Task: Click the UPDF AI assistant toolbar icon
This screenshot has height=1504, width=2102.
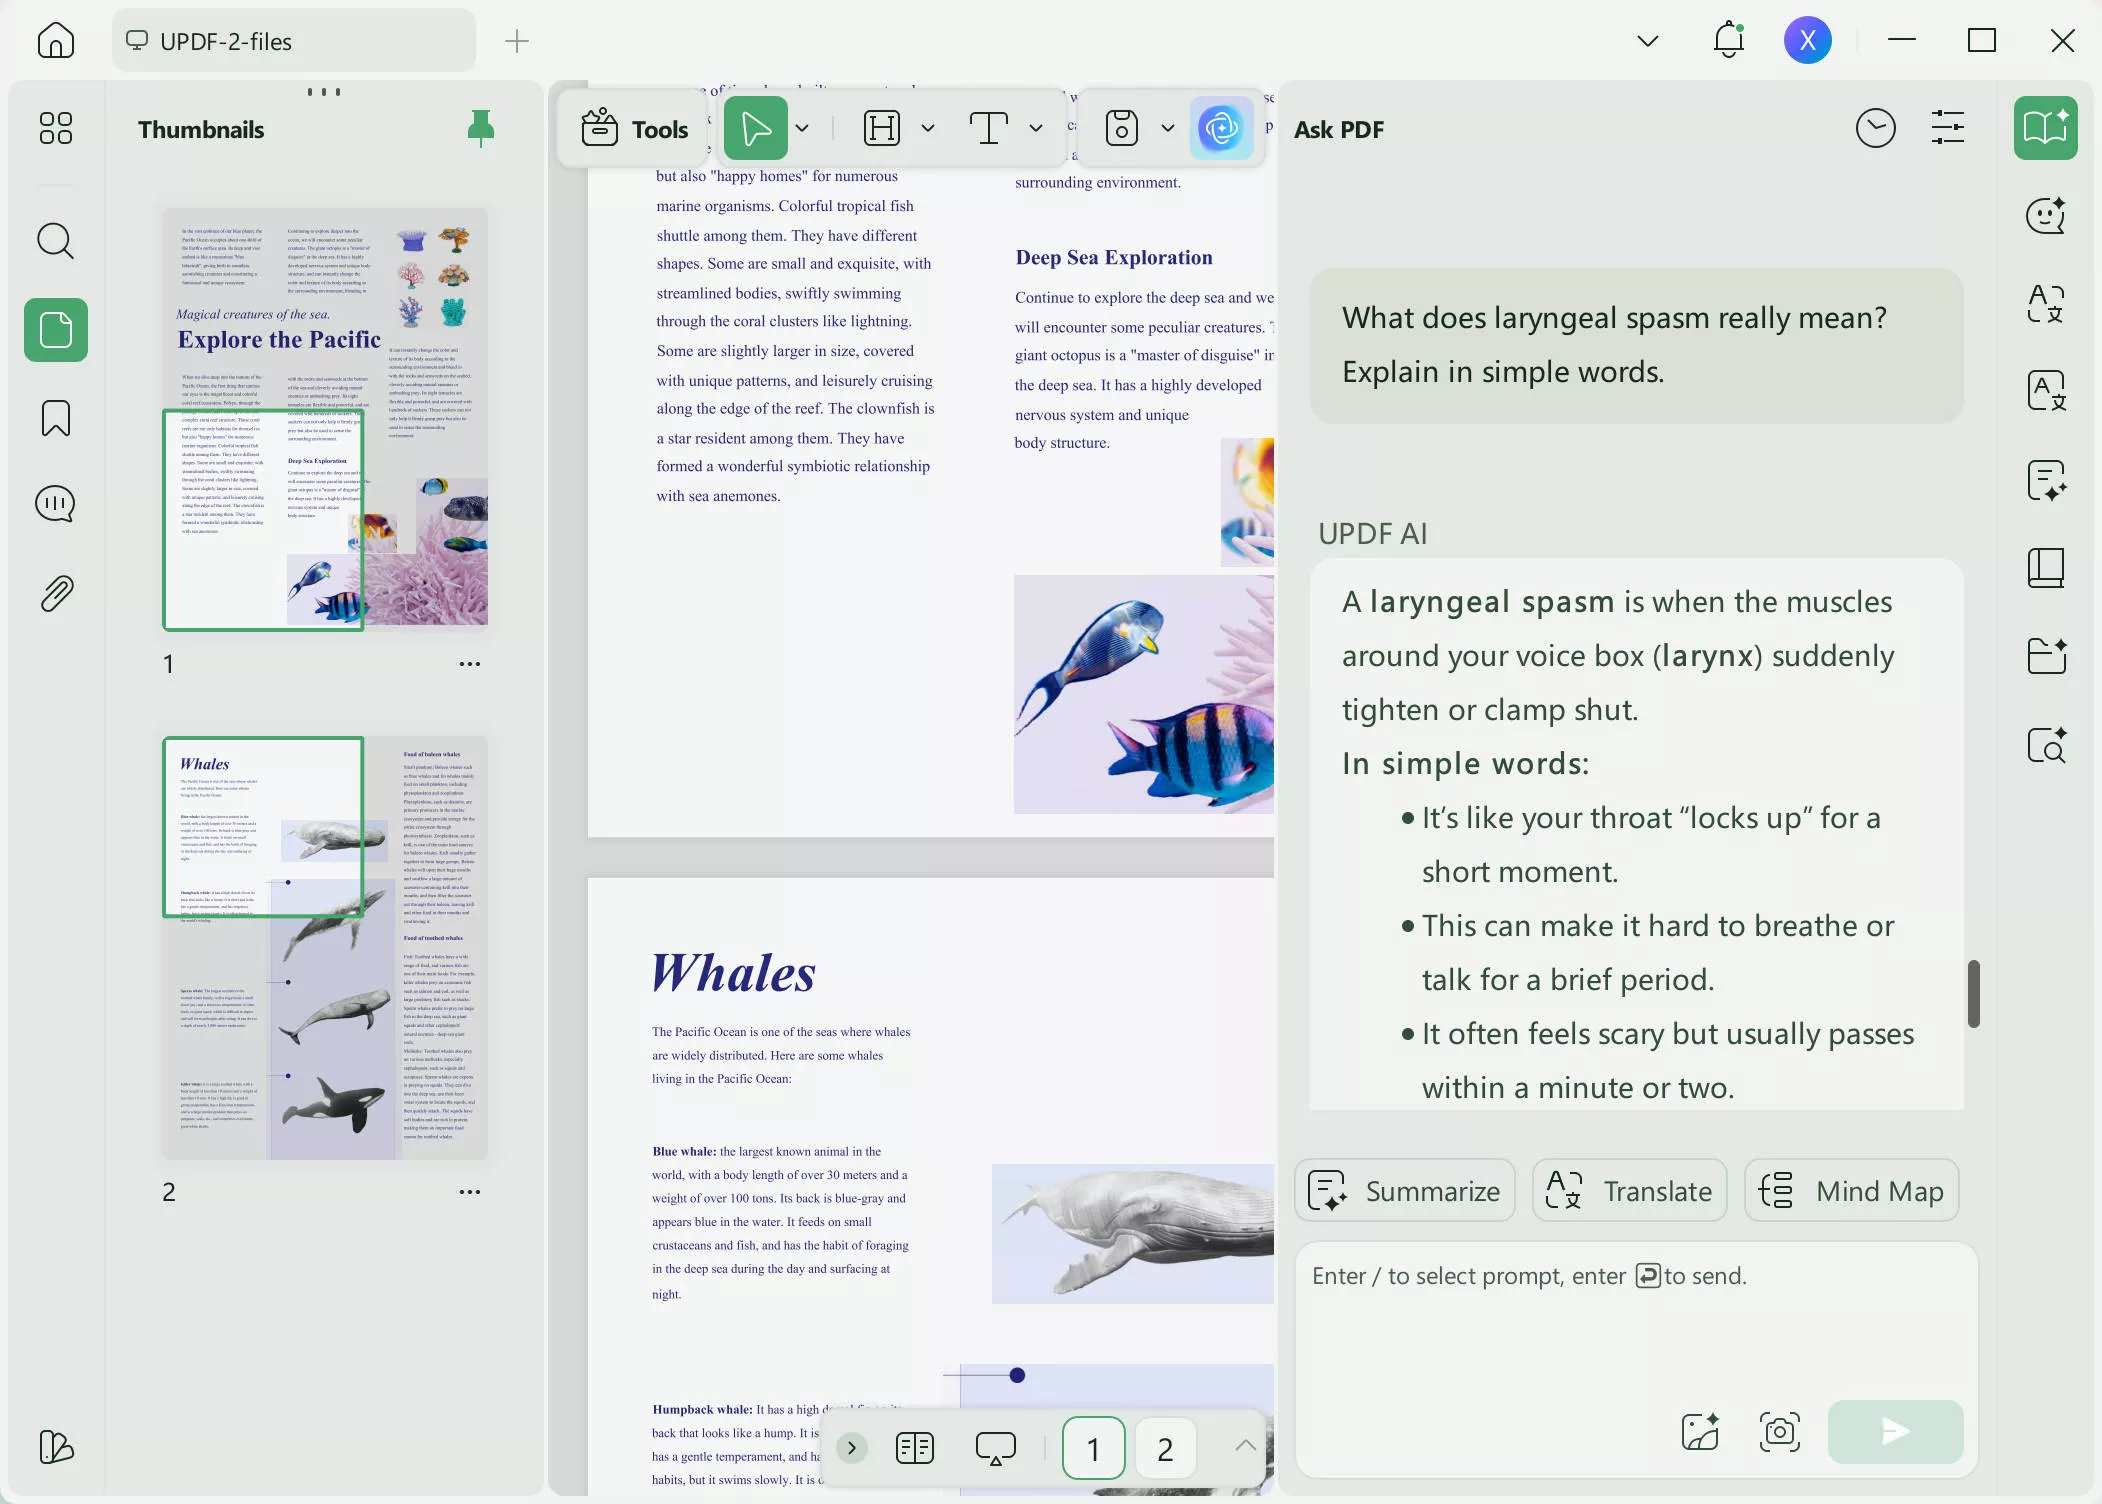Action: point(1221,128)
